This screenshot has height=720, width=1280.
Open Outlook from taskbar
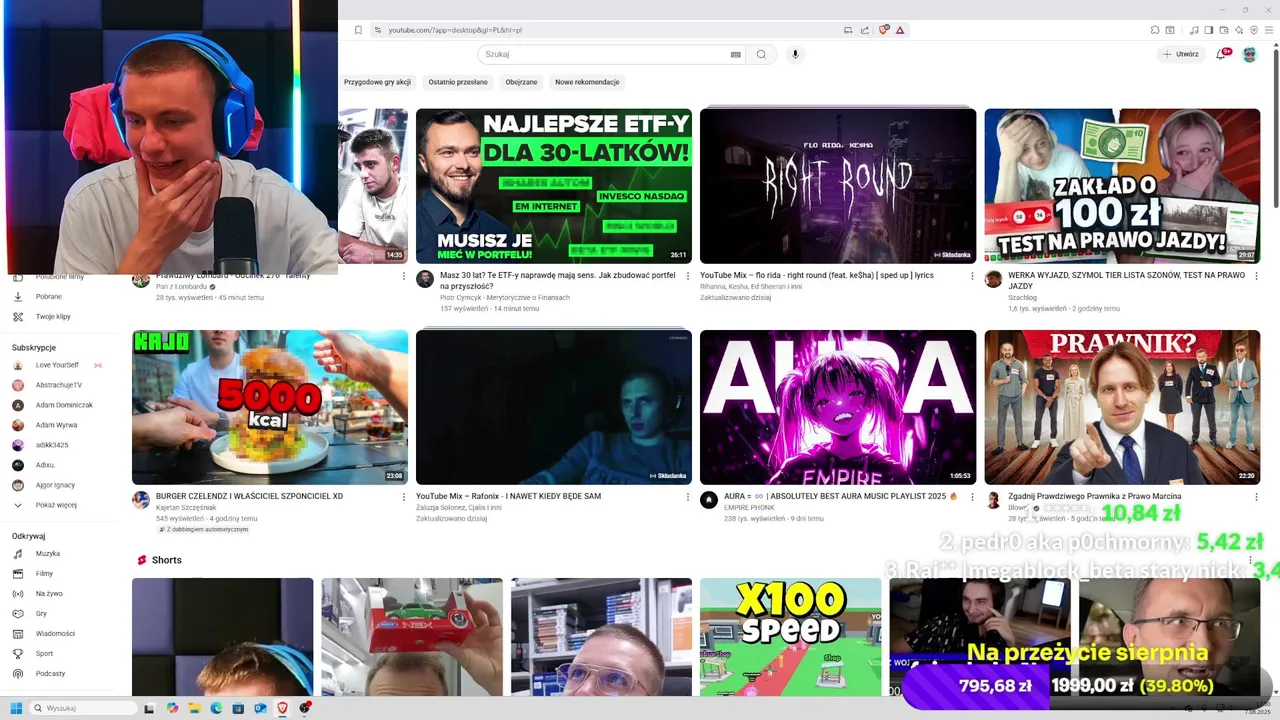pos(260,708)
